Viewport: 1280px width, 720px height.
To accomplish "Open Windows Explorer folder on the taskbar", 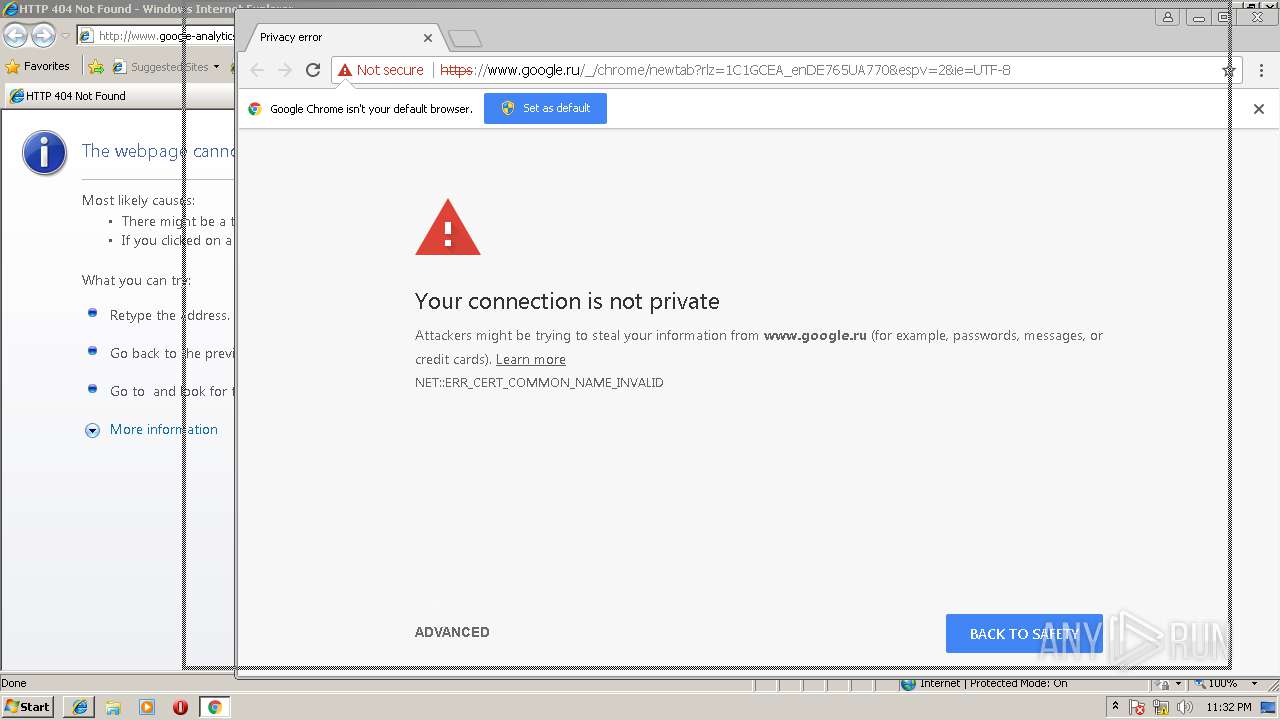I will click(x=113, y=707).
